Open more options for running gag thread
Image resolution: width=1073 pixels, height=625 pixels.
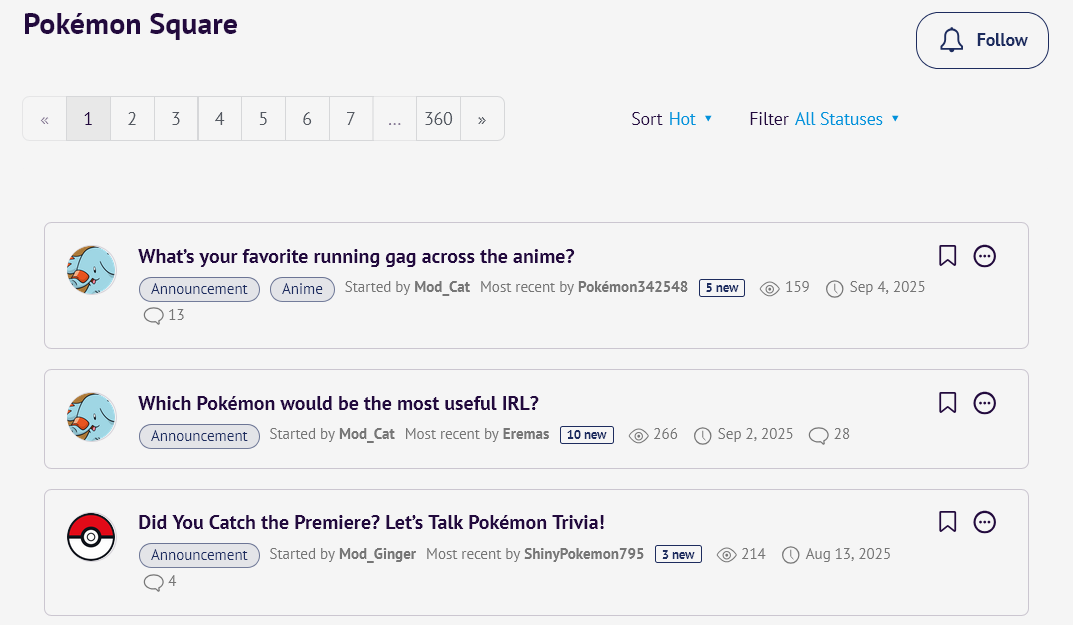coord(985,256)
